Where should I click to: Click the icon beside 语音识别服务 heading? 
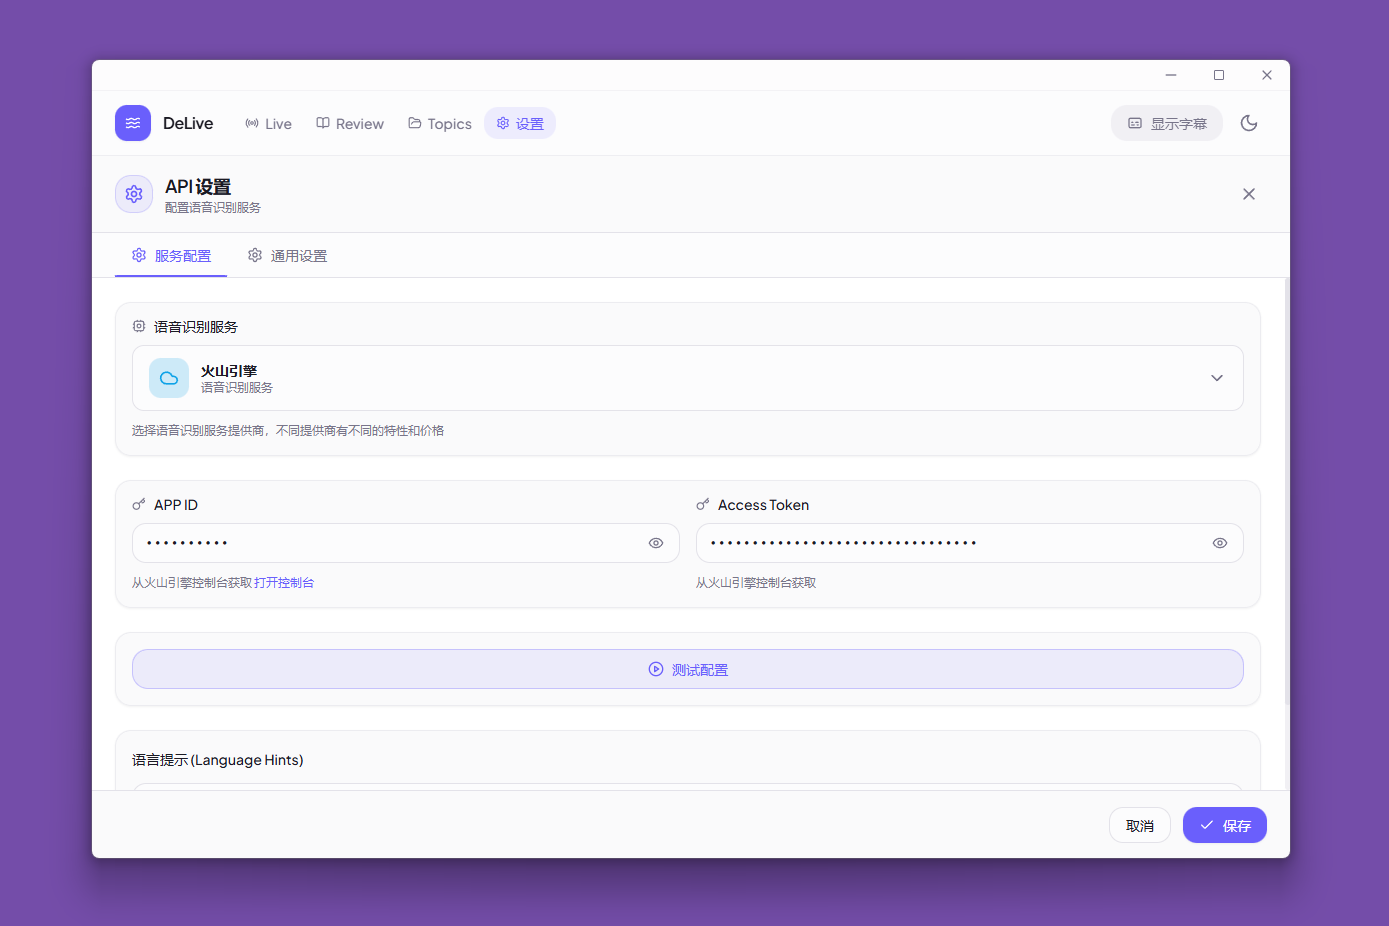139,326
